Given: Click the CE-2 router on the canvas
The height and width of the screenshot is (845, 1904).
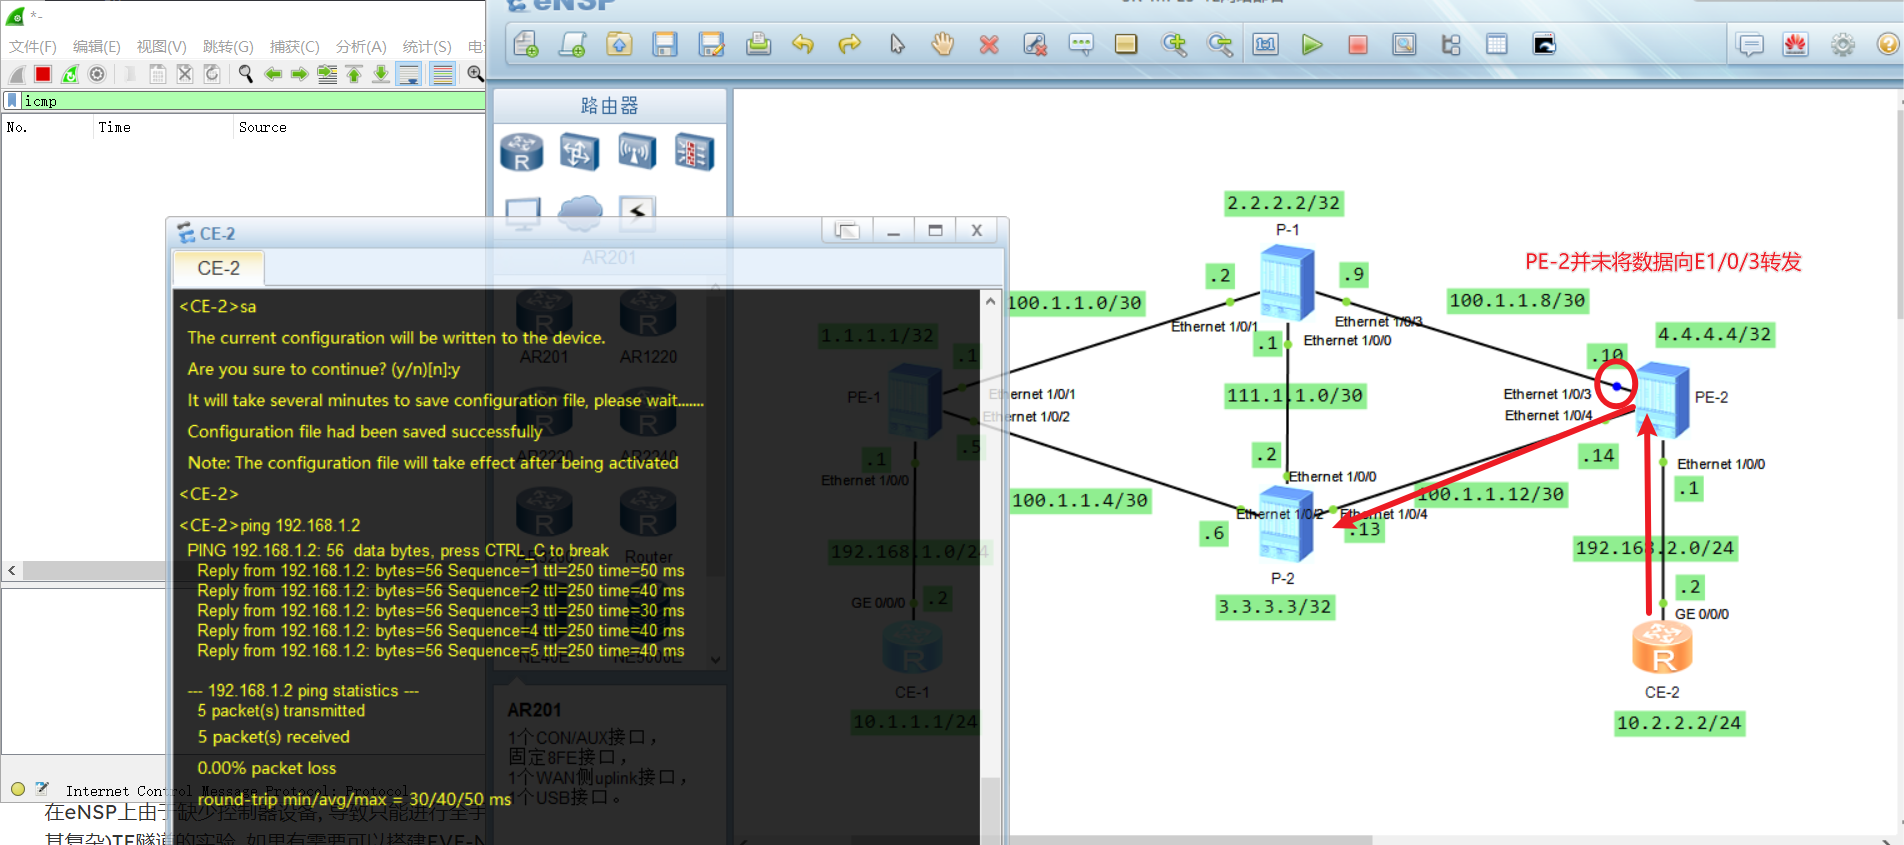Looking at the screenshot, I should pos(1662,648).
